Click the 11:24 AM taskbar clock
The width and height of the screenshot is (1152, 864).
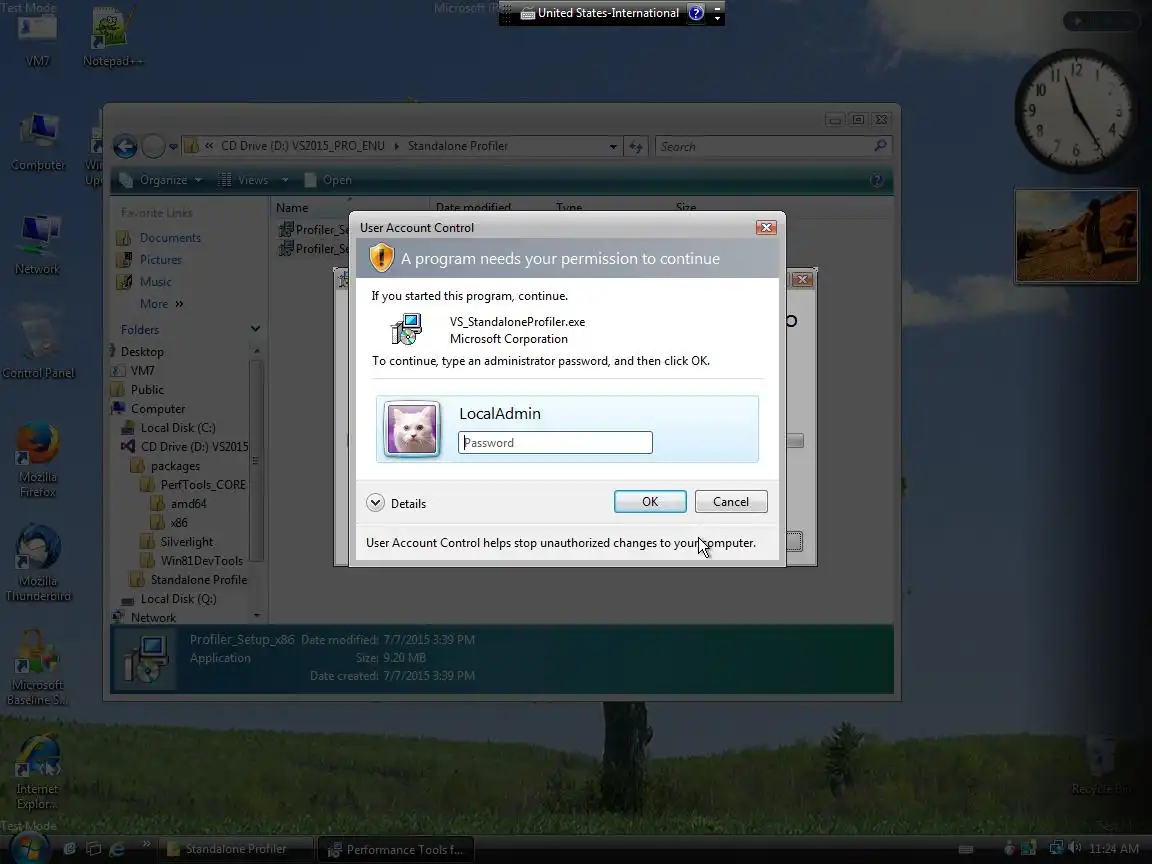click(x=1115, y=849)
